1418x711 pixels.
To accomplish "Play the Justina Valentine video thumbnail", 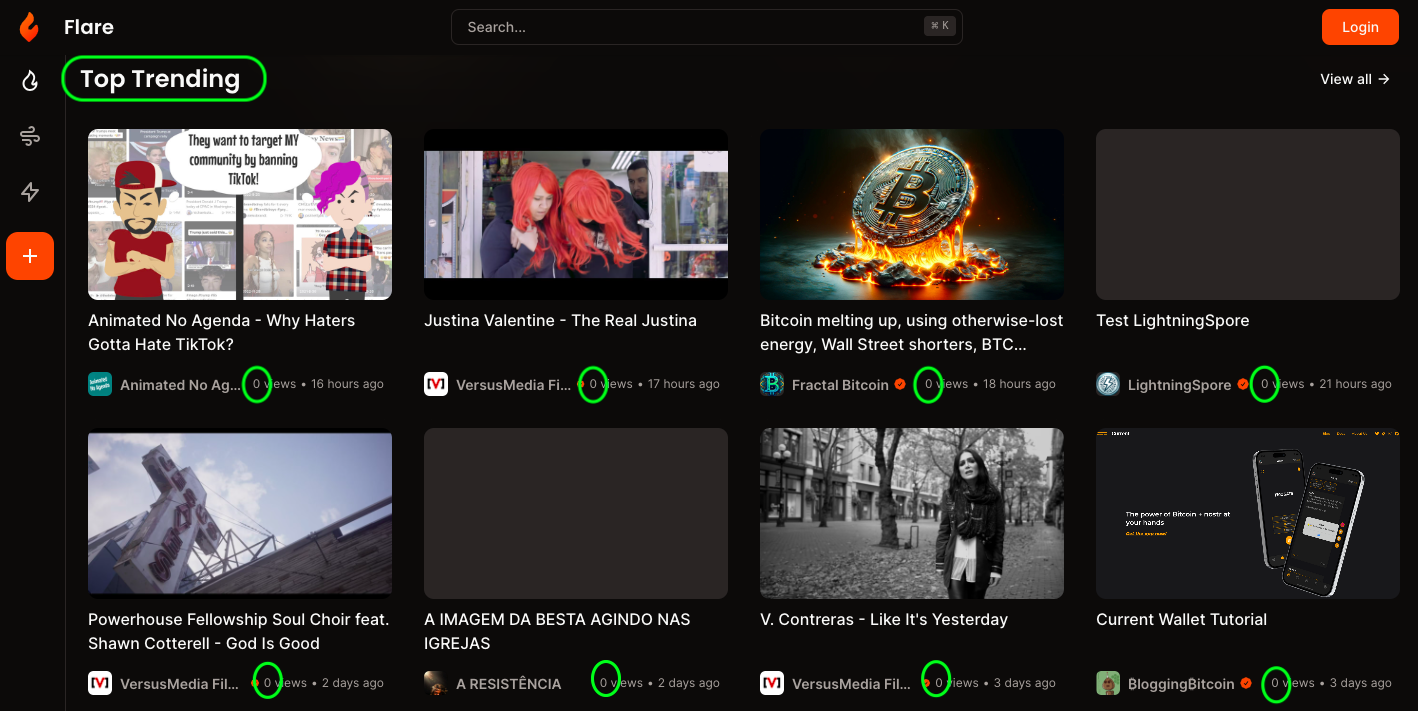I will click(x=575, y=214).
